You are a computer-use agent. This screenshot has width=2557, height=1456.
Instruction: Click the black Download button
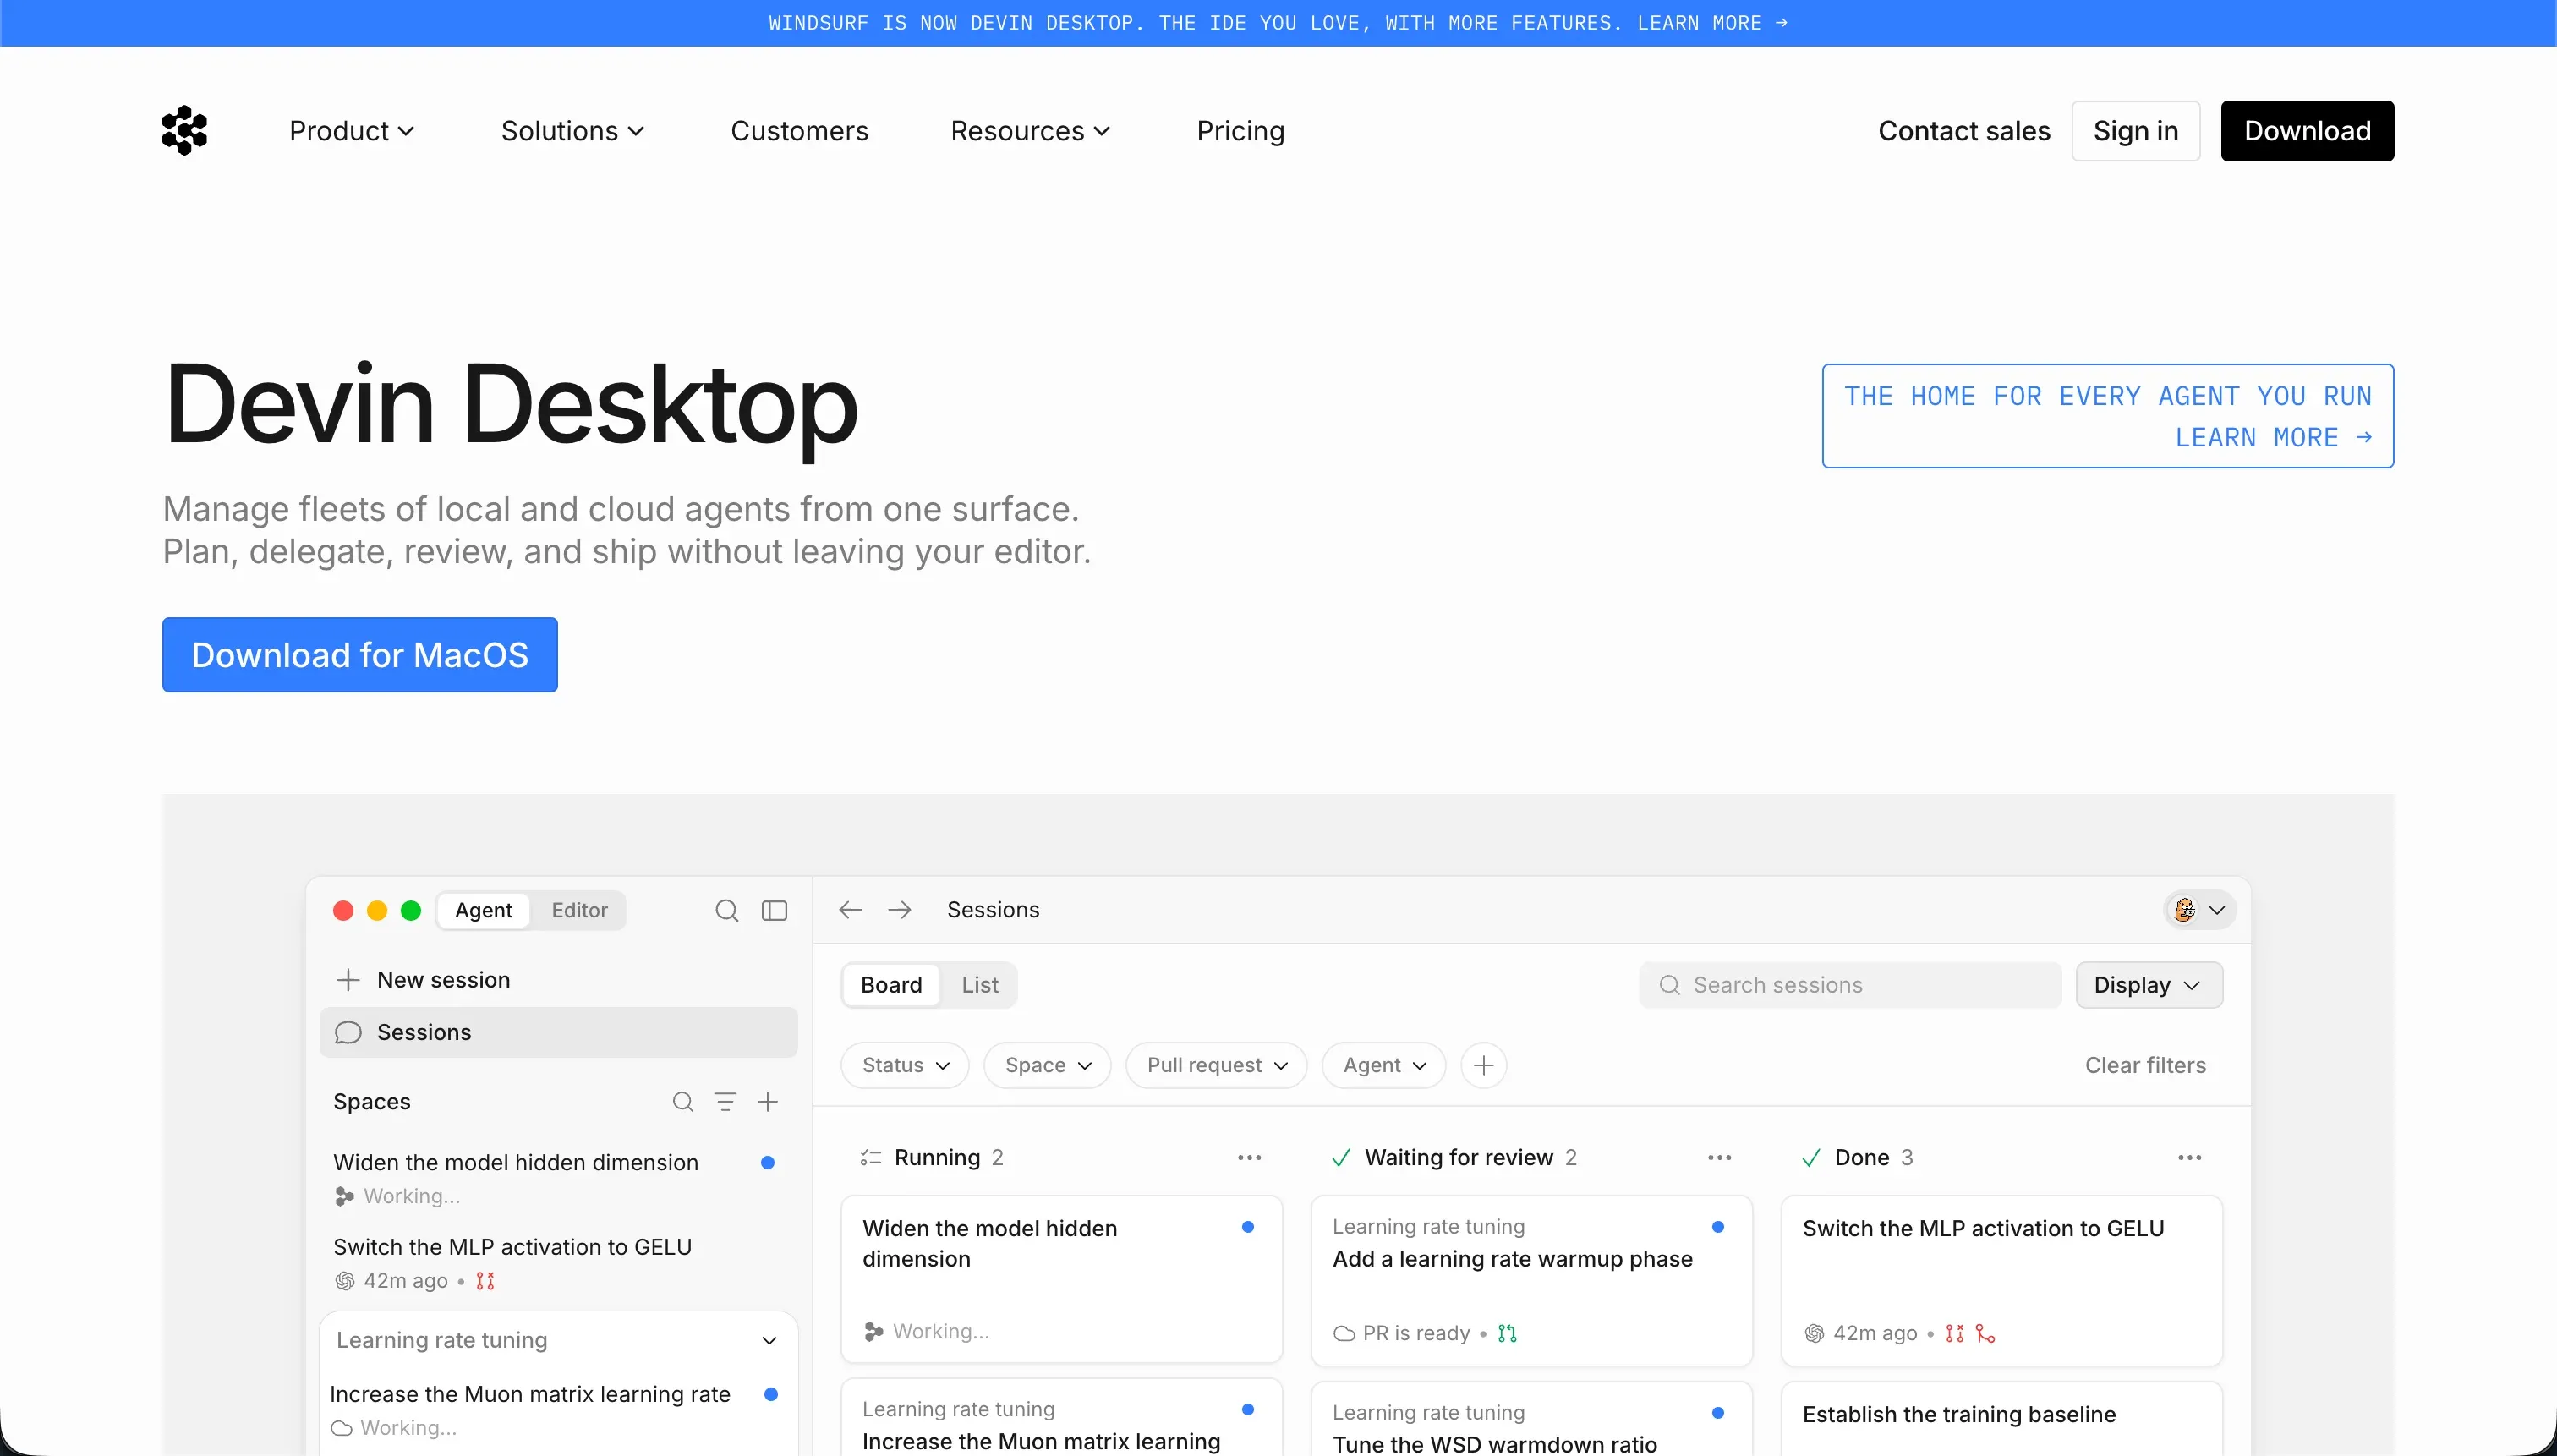pyautogui.click(x=2307, y=131)
